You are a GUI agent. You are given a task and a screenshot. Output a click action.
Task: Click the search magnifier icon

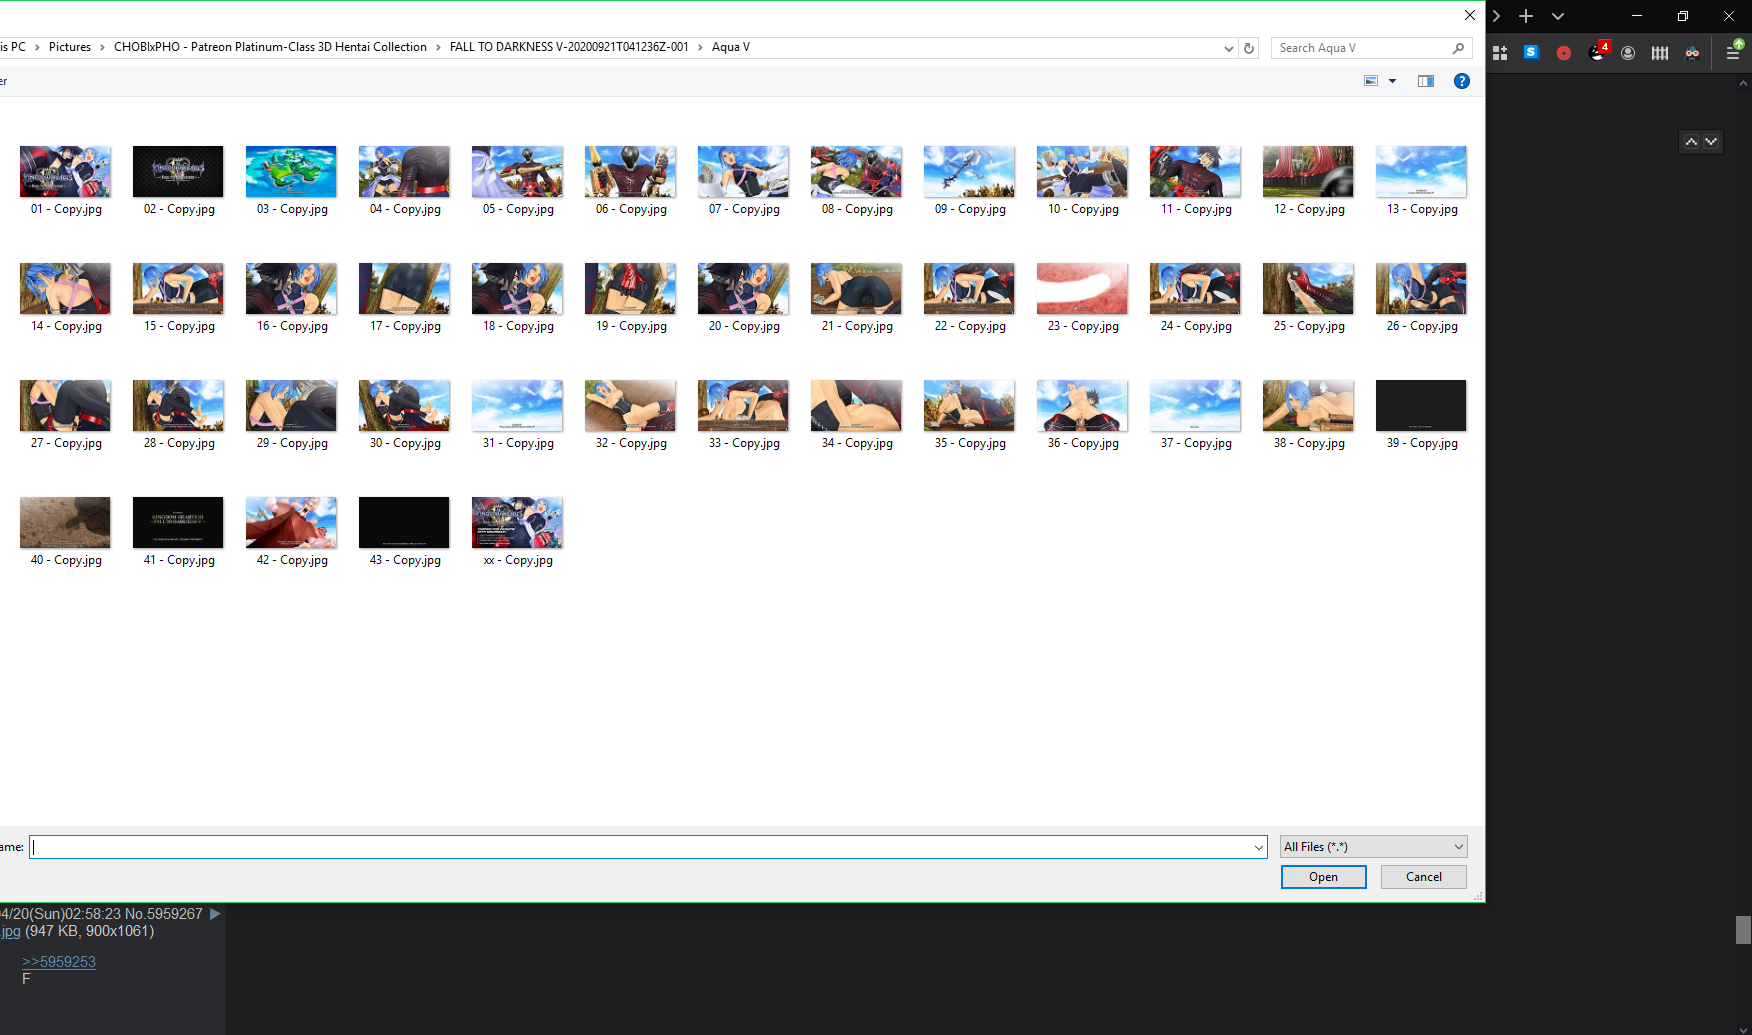1459,48
